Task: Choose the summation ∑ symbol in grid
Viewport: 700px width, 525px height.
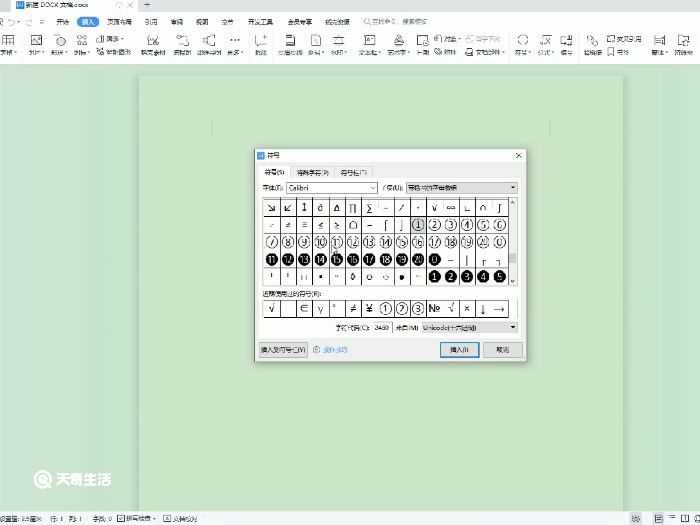Action: [x=369, y=208]
